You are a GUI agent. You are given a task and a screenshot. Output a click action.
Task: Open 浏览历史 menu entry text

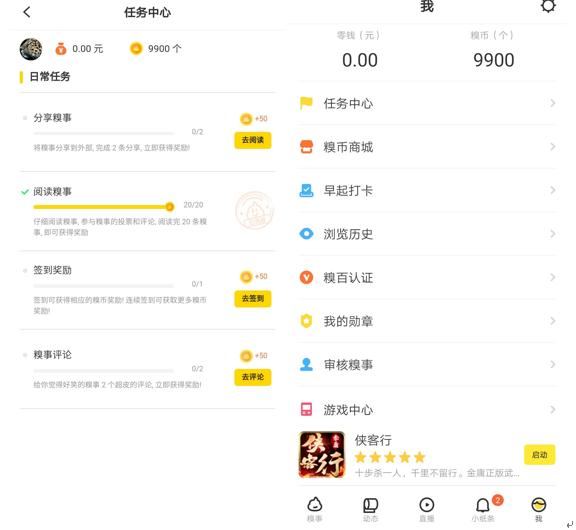tap(348, 234)
